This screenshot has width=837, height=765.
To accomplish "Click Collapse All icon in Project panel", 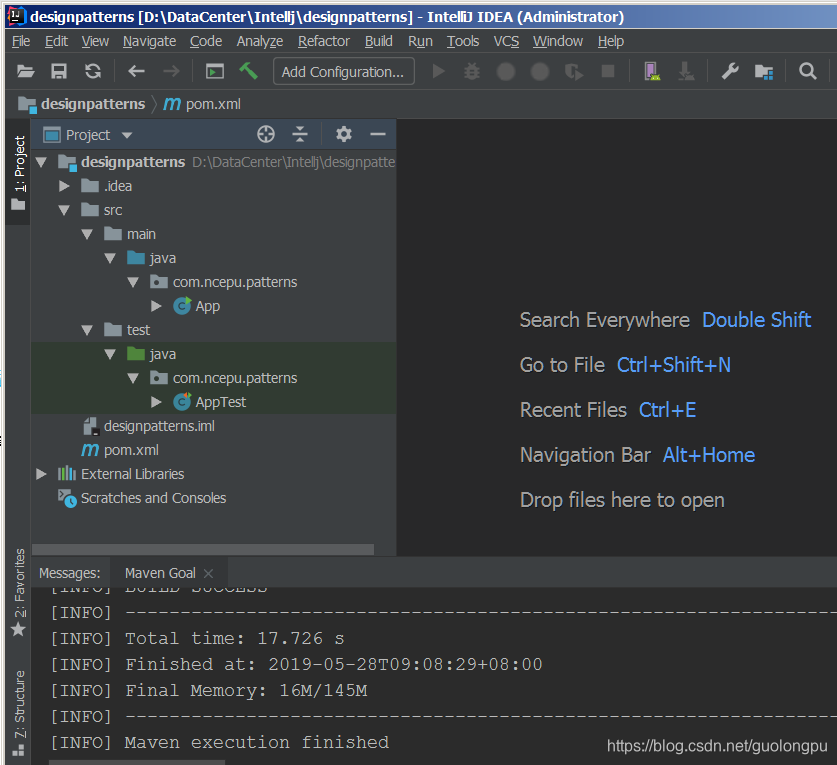I will coord(300,134).
